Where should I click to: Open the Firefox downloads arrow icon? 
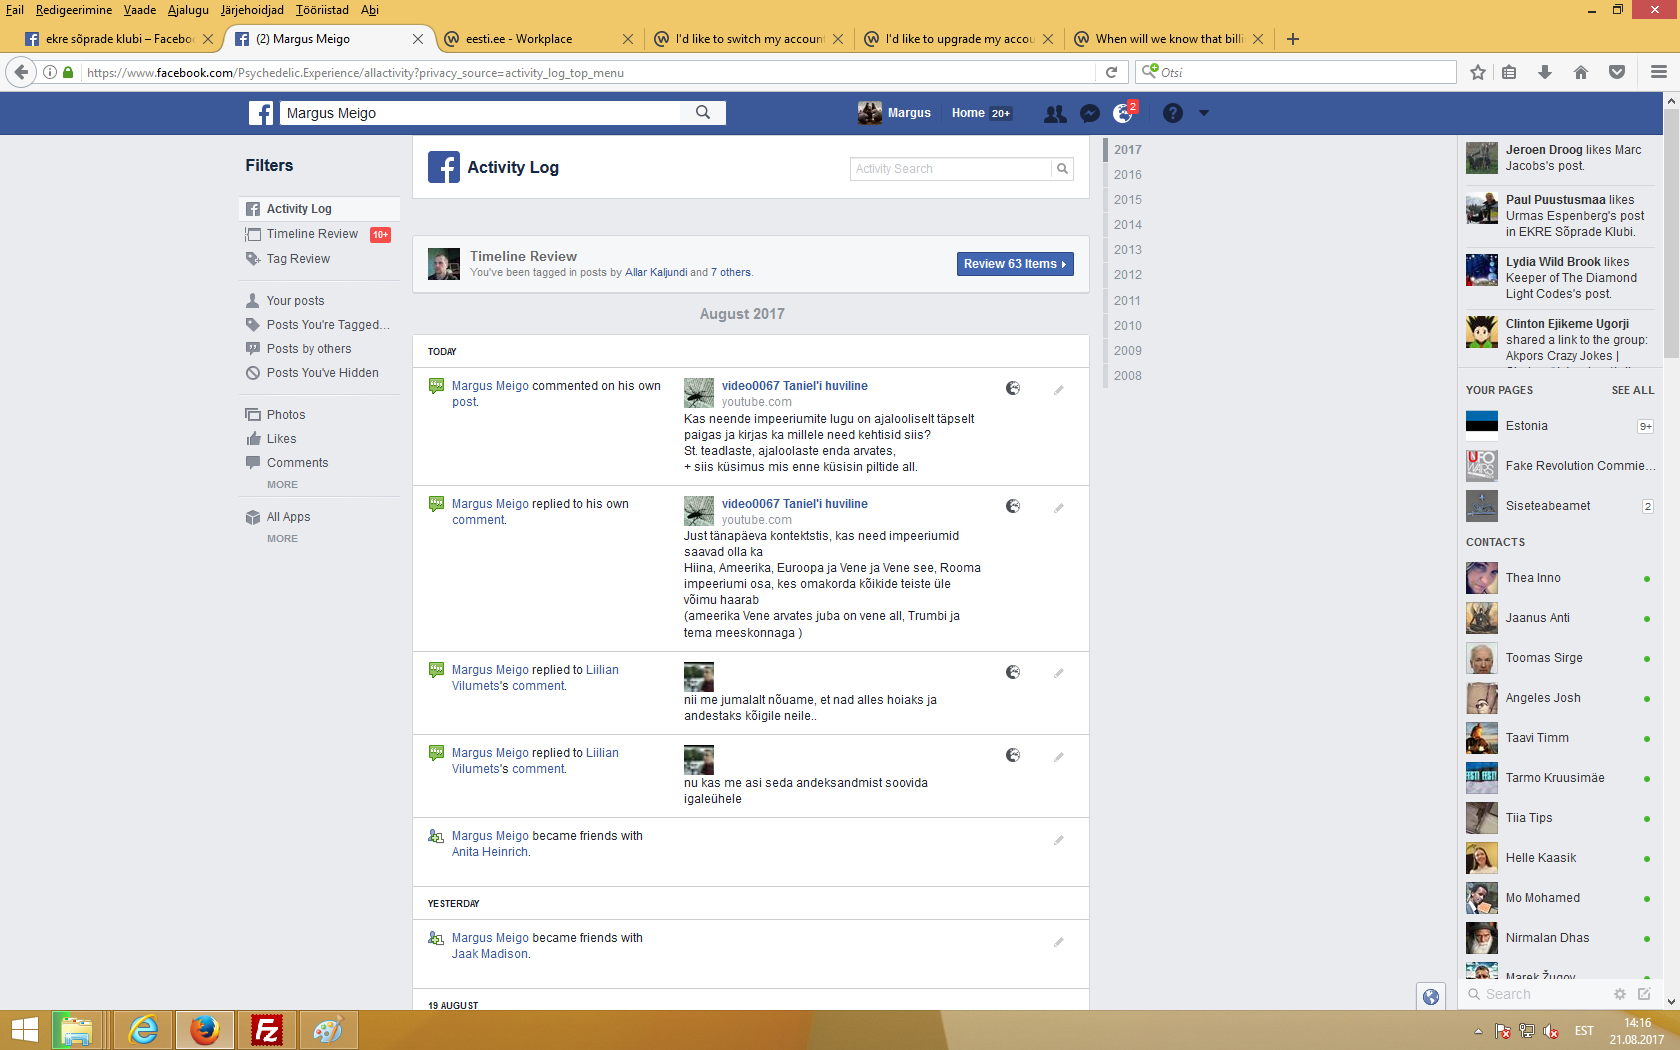pos(1545,72)
